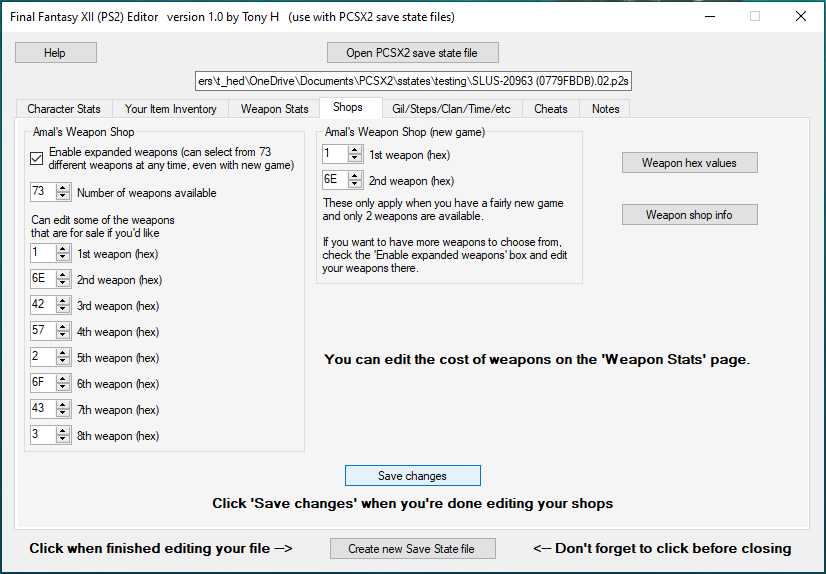826x574 pixels.
Task: Open Weapon shop info
Action: pos(690,215)
